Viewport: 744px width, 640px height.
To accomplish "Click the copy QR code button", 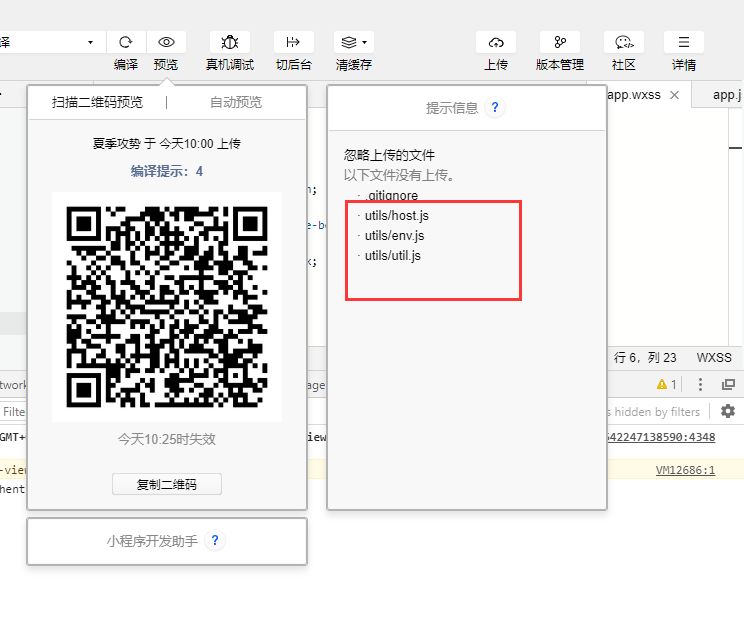I will 167,484.
